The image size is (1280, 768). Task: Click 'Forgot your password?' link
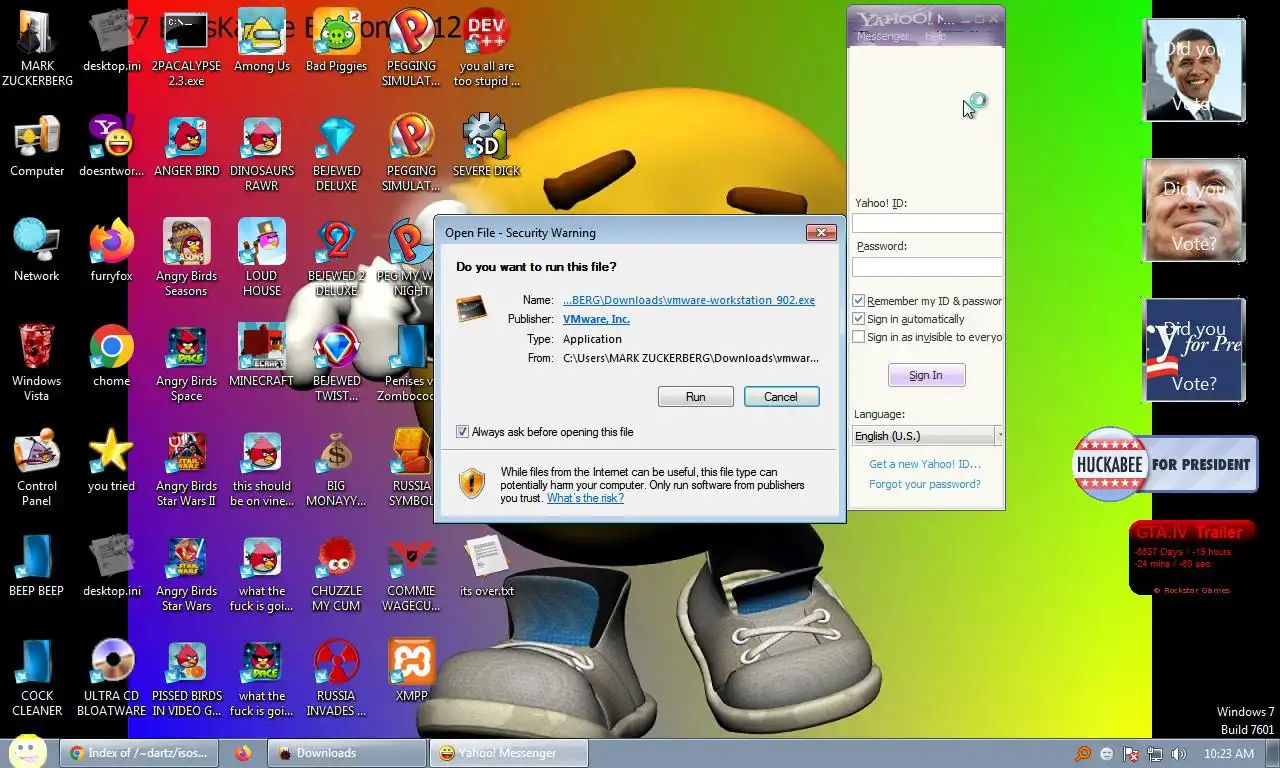click(925, 484)
